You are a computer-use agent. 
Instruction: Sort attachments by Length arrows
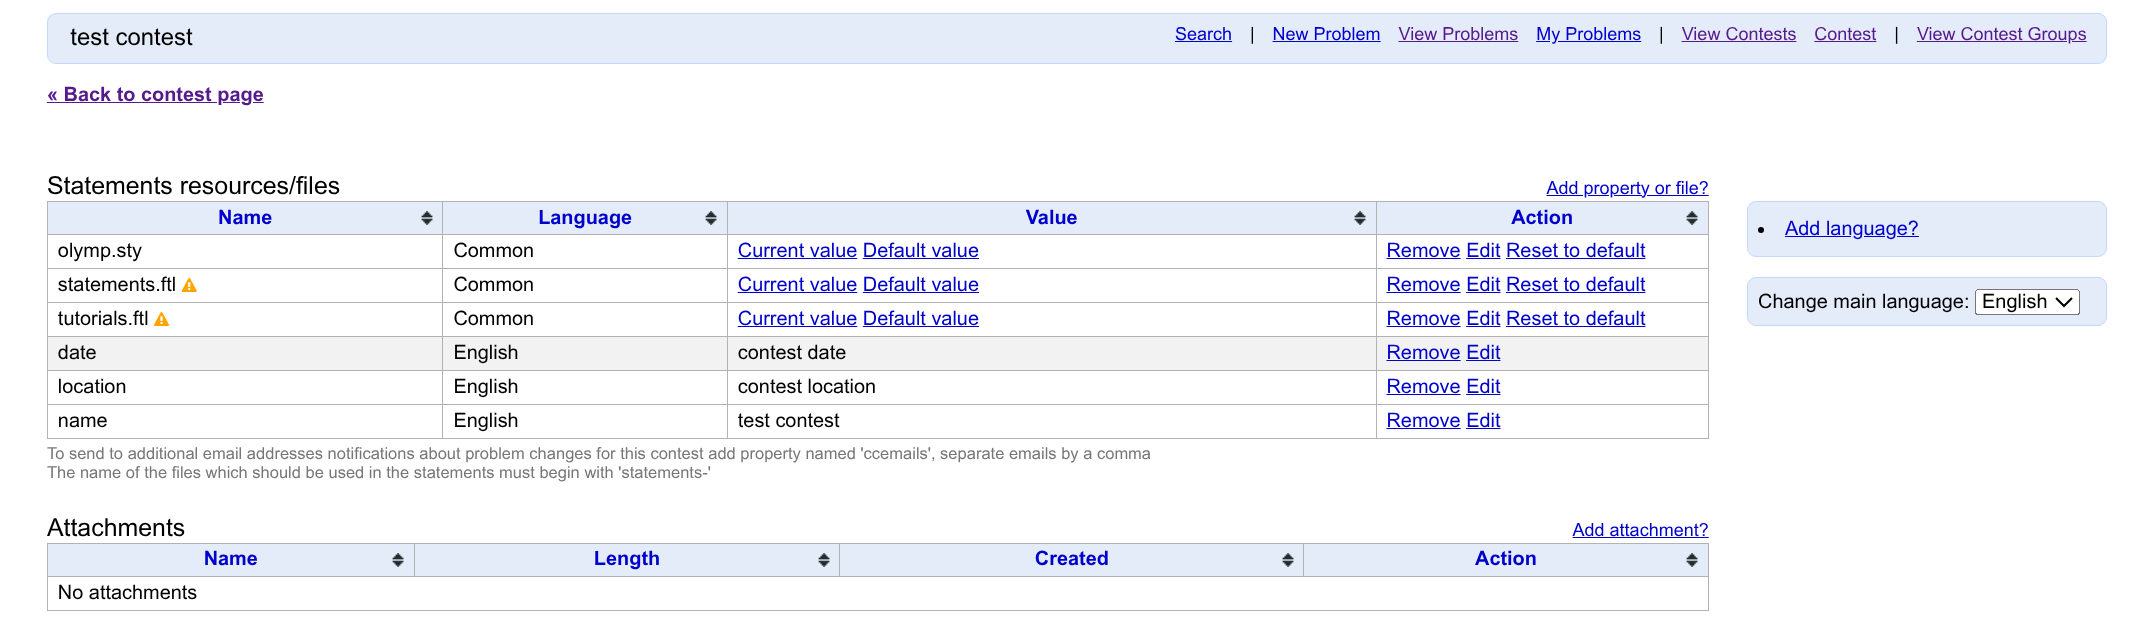pyautogui.click(x=824, y=560)
